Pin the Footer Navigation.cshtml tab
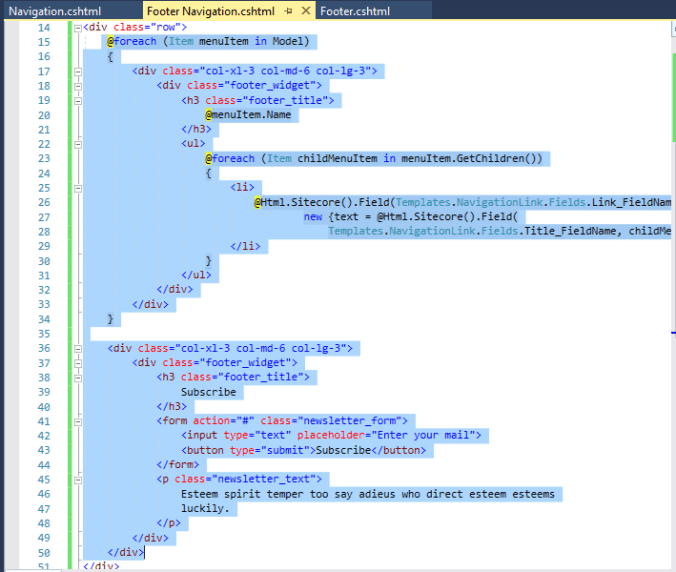 288,11
